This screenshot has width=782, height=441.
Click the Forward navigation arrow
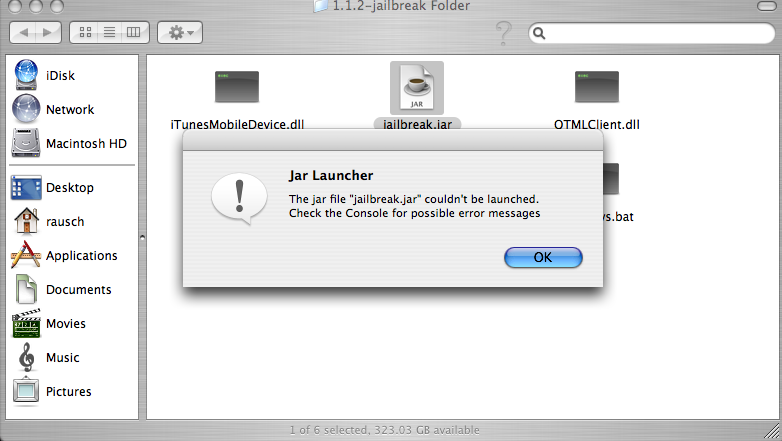pos(48,32)
